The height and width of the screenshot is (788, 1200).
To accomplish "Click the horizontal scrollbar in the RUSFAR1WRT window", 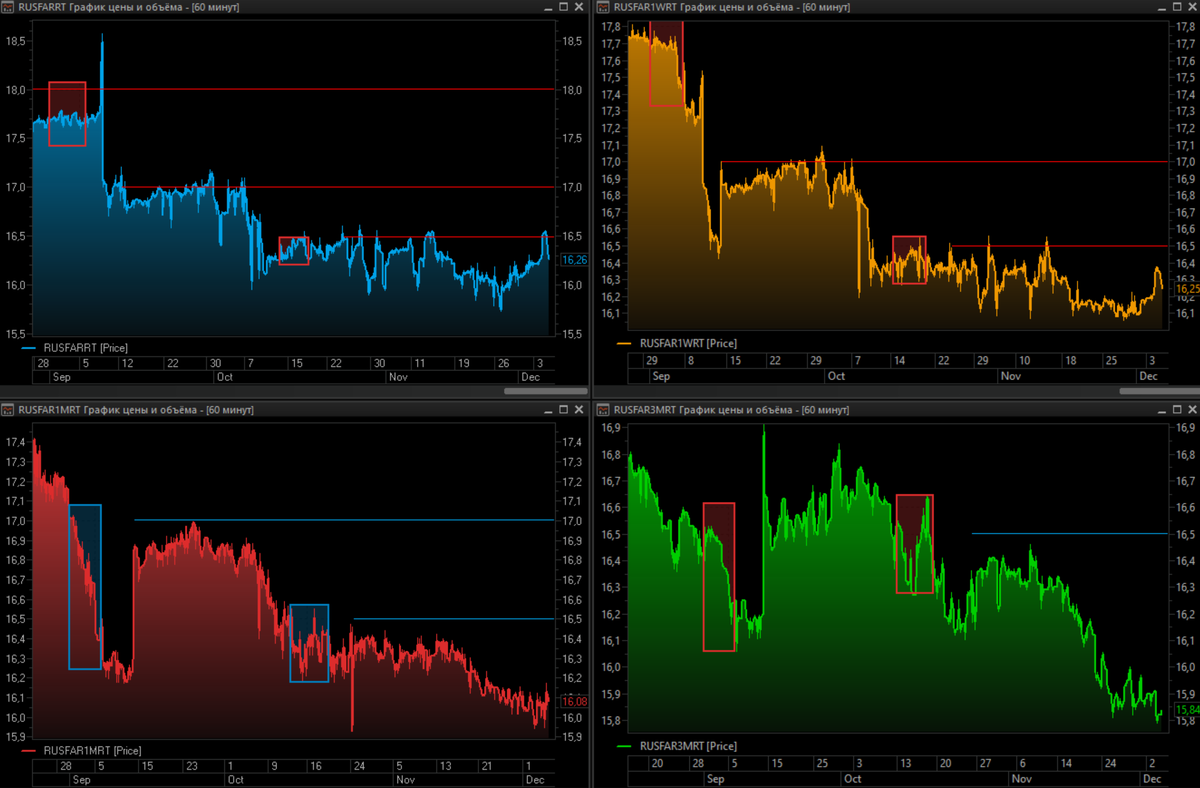I will [1160, 391].
